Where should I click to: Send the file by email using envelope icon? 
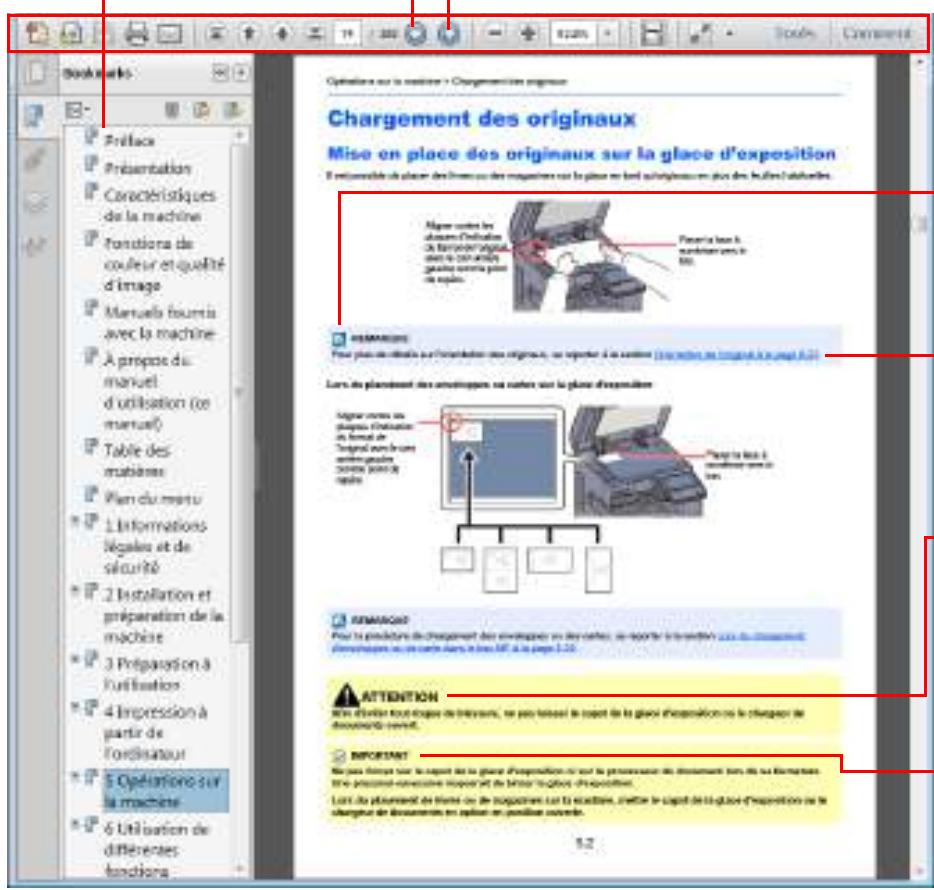[x=169, y=34]
